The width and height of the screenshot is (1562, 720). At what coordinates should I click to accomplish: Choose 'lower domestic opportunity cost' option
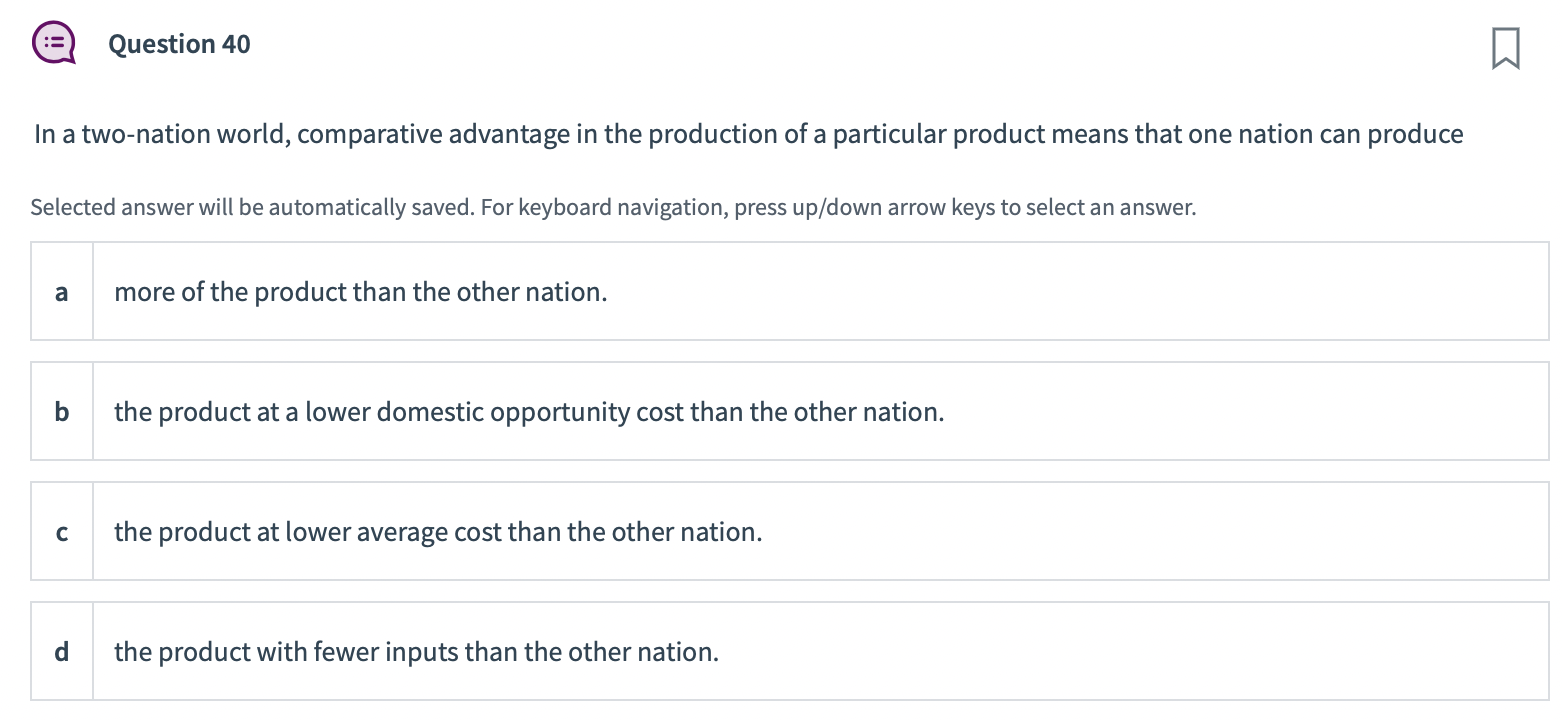[528, 412]
